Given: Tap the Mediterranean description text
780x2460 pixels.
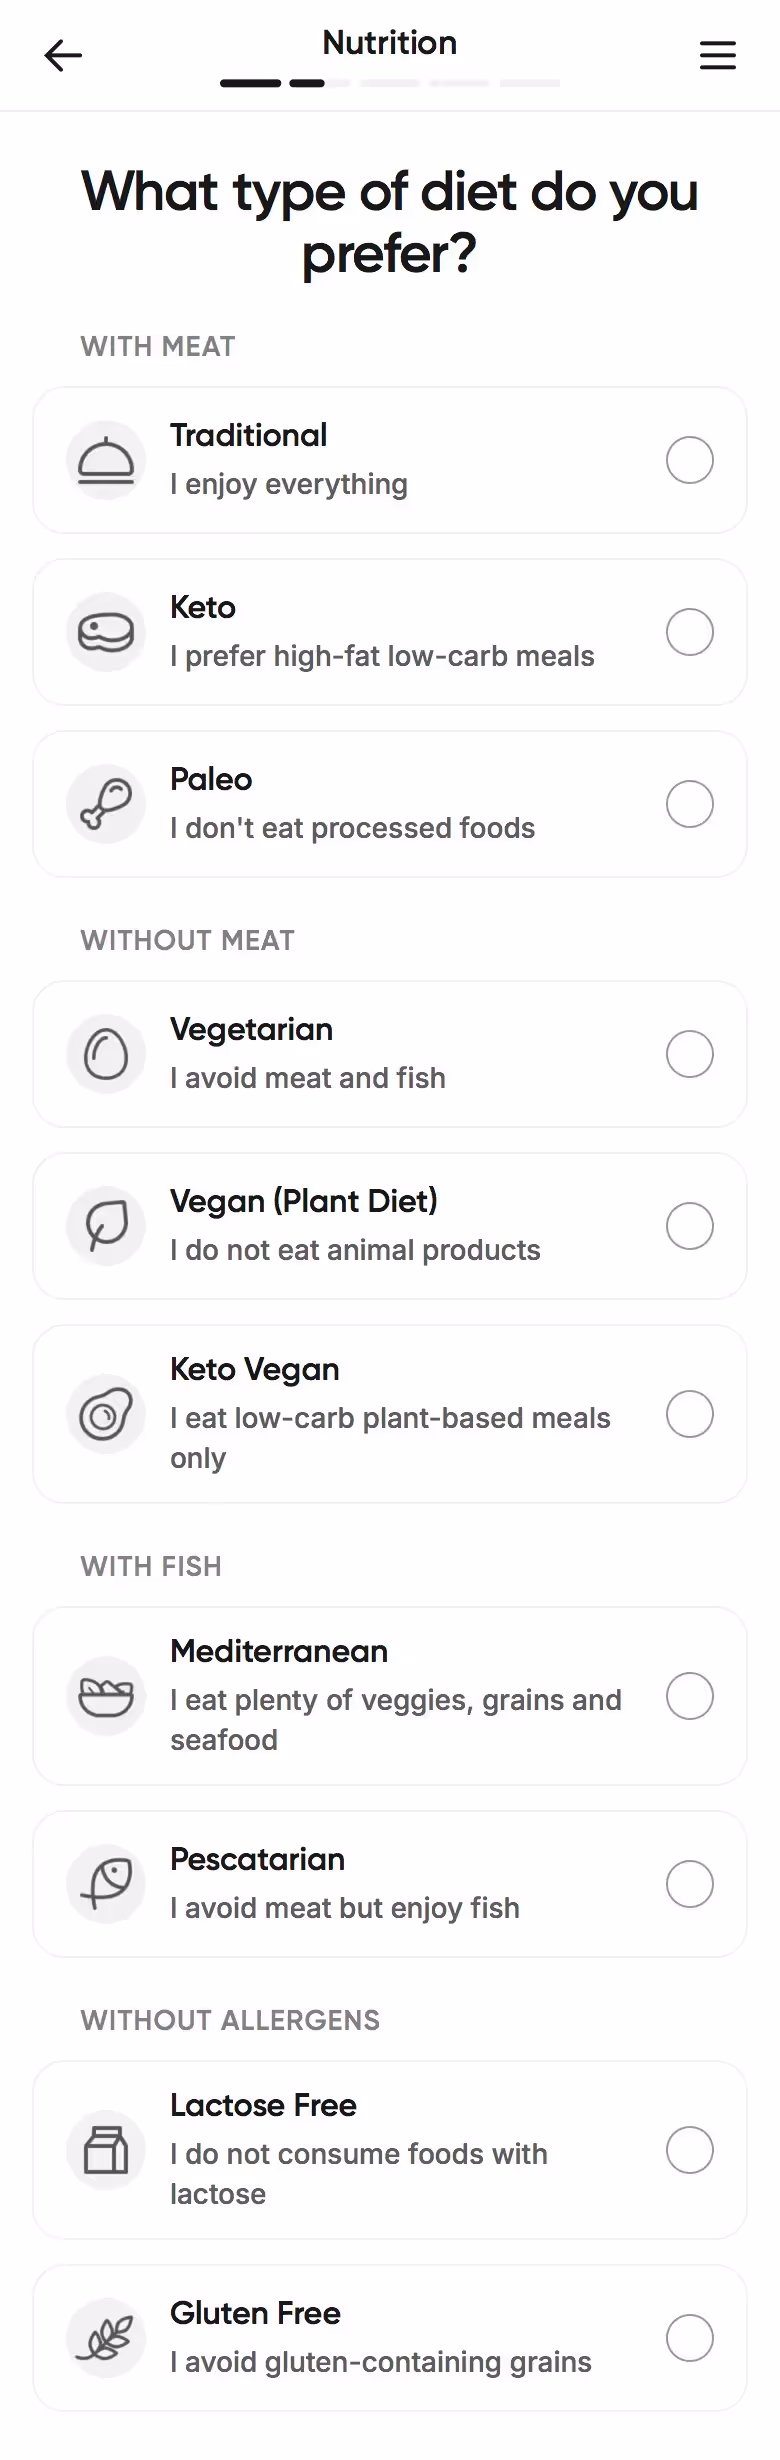Looking at the screenshot, I should point(396,1720).
